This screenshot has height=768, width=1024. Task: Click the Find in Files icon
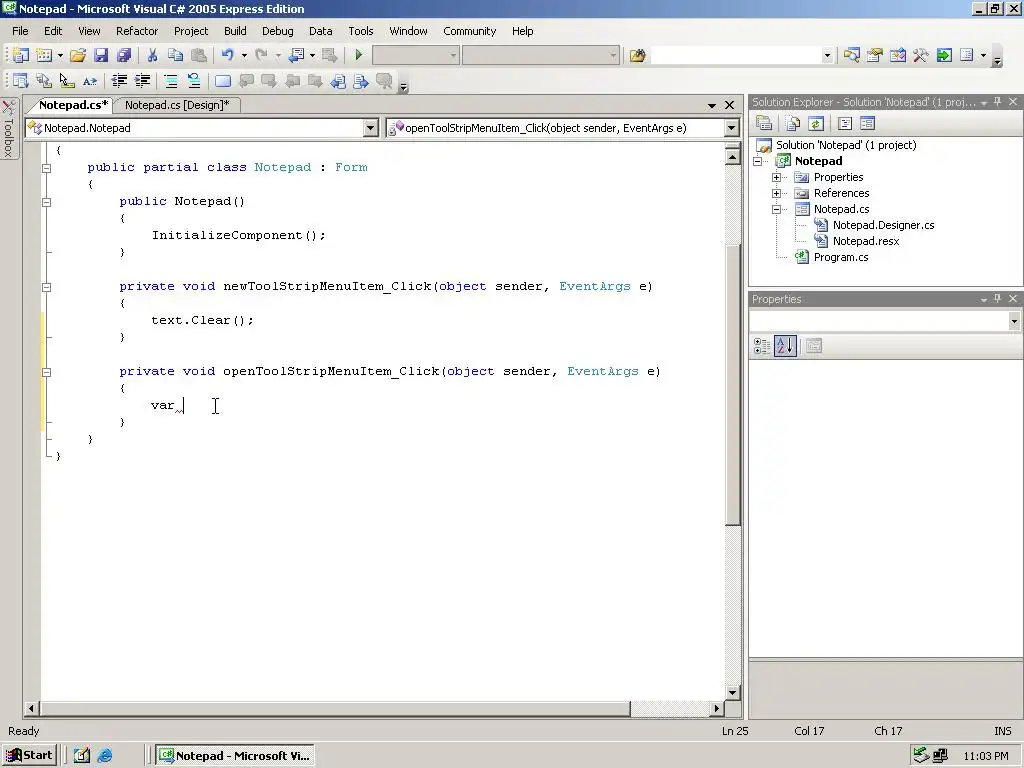point(637,56)
